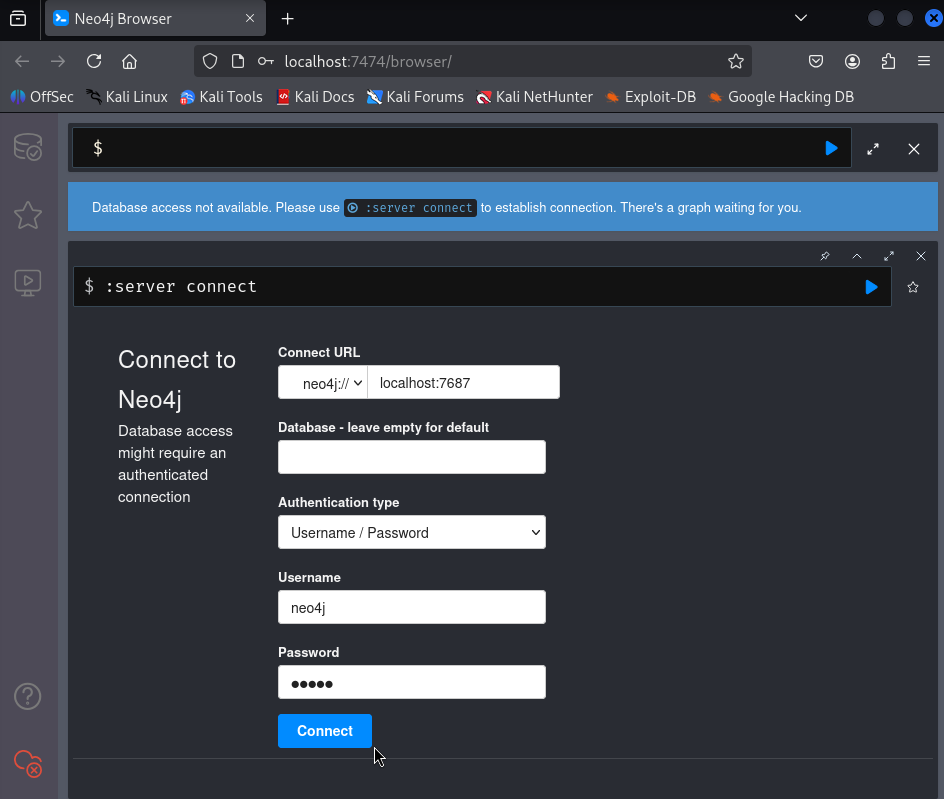Collapse the :server connect frame
Screen dimensions: 944x799
[x=857, y=256]
